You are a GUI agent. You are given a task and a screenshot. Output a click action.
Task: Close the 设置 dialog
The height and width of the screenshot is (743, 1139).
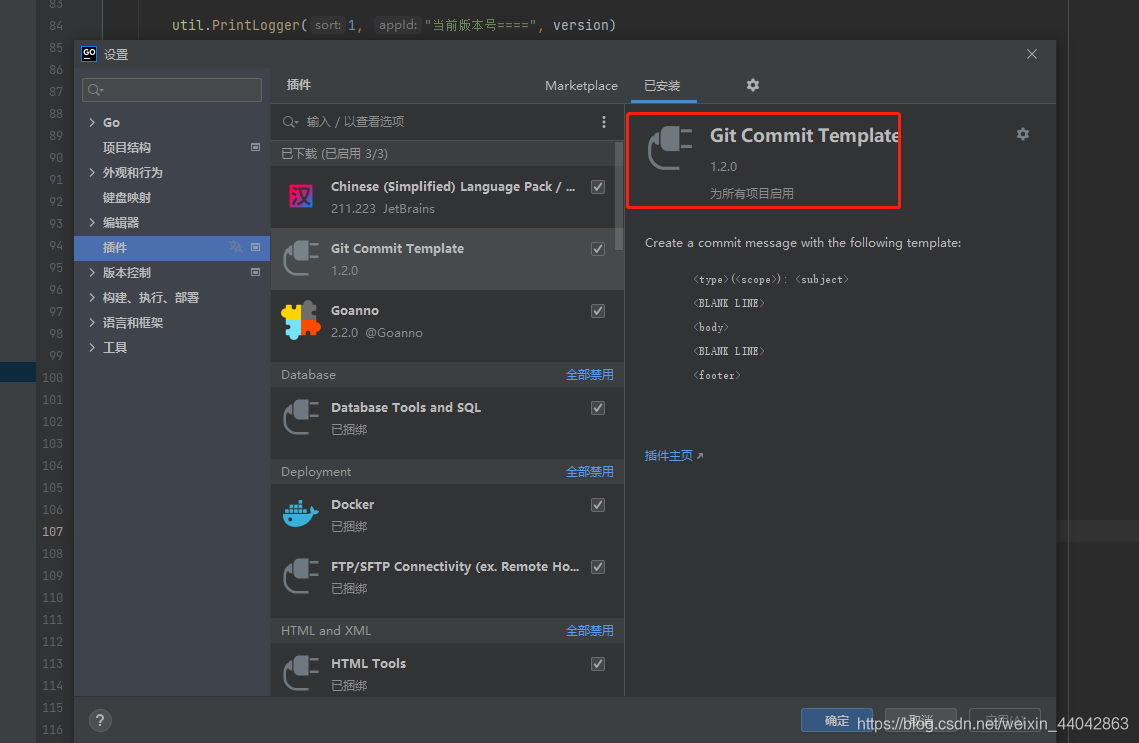pyautogui.click(x=1031, y=54)
